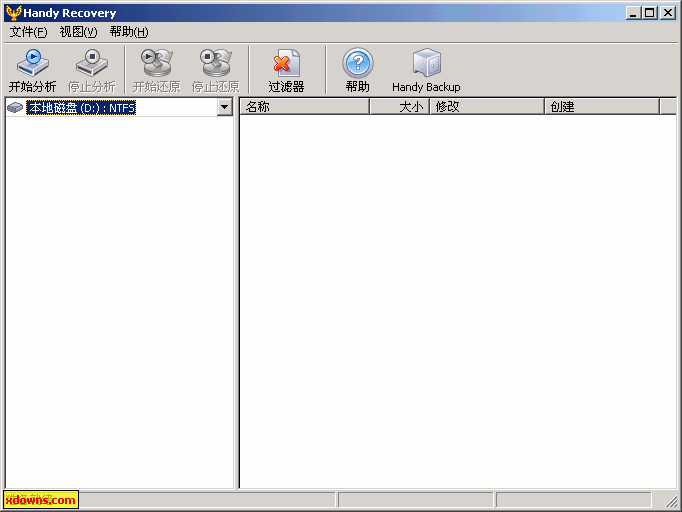Sort file list by 大小 column
The image size is (682, 512).
click(x=399, y=107)
